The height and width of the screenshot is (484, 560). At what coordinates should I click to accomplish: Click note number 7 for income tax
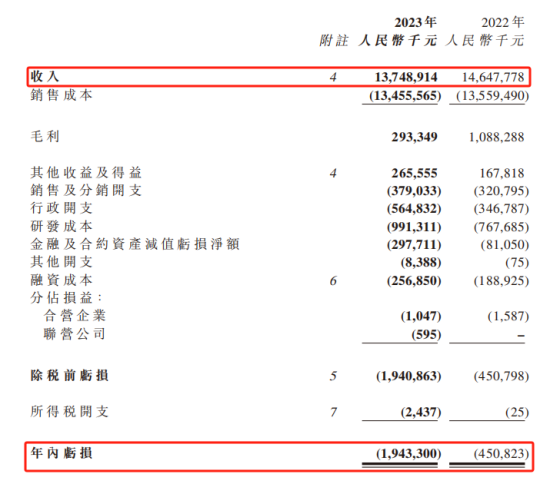[333, 412]
